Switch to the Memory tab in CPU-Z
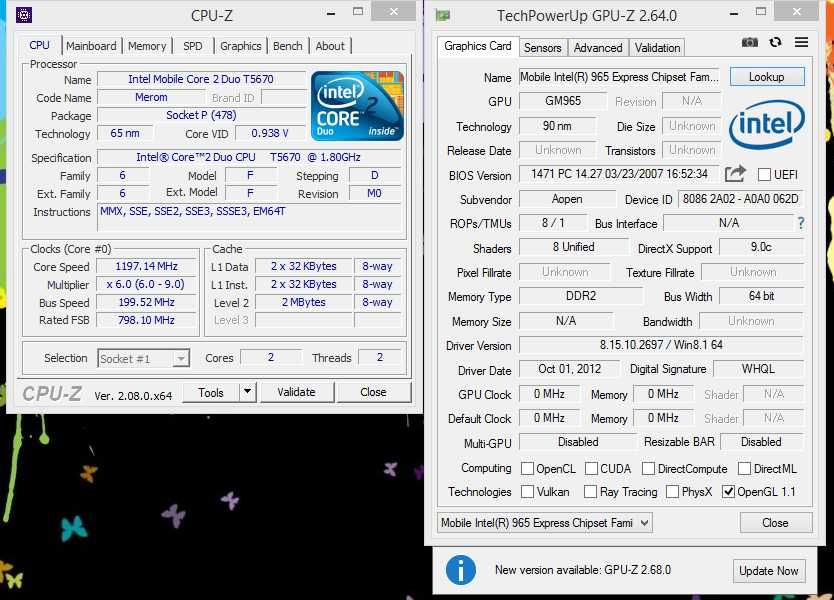 coord(147,46)
